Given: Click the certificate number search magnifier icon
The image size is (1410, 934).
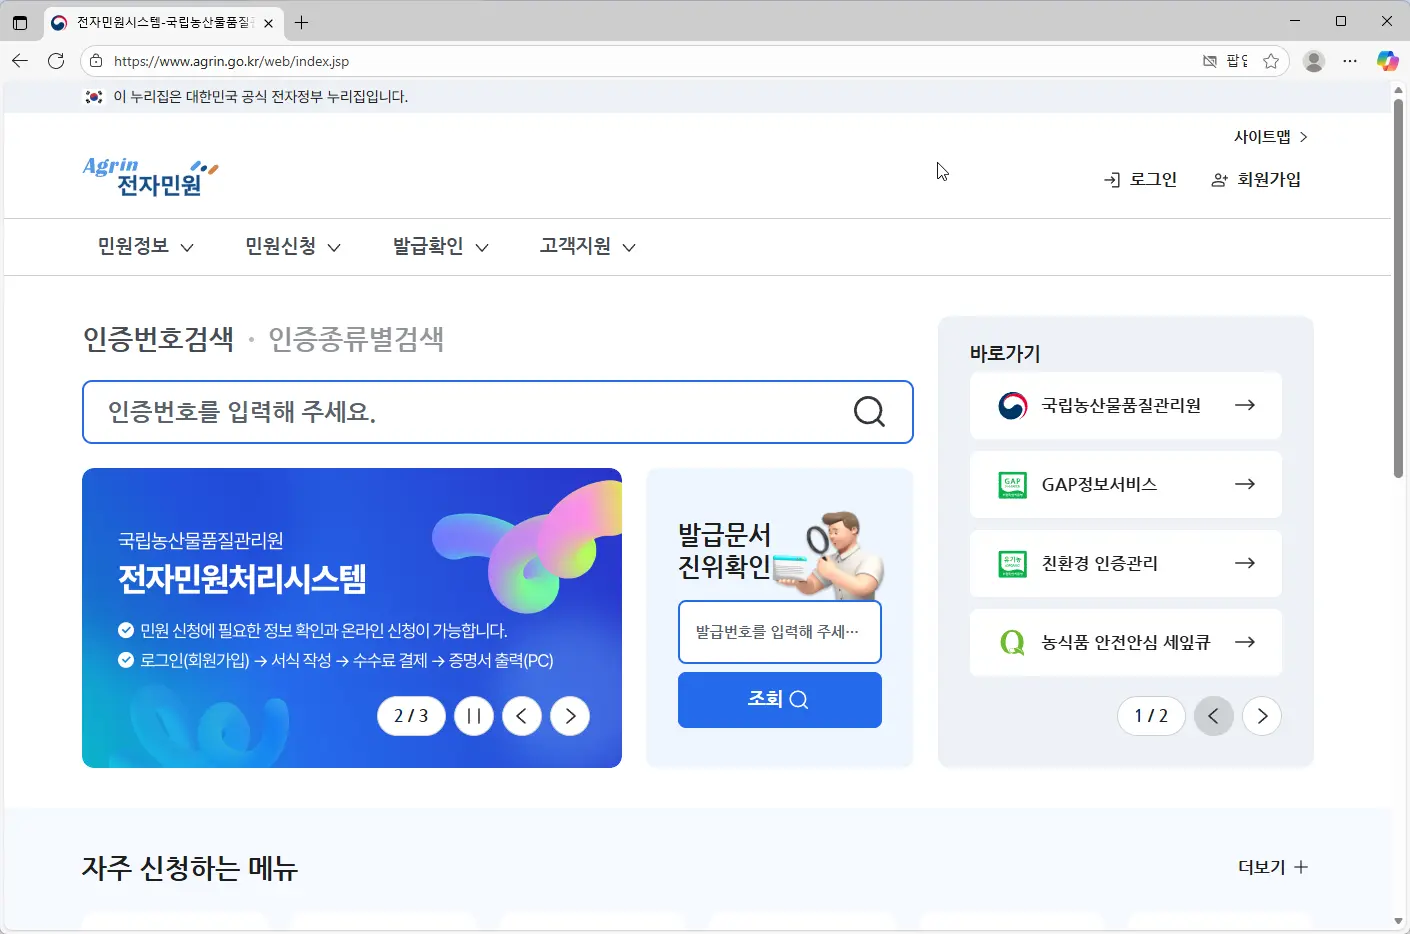Looking at the screenshot, I should coord(867,411).
